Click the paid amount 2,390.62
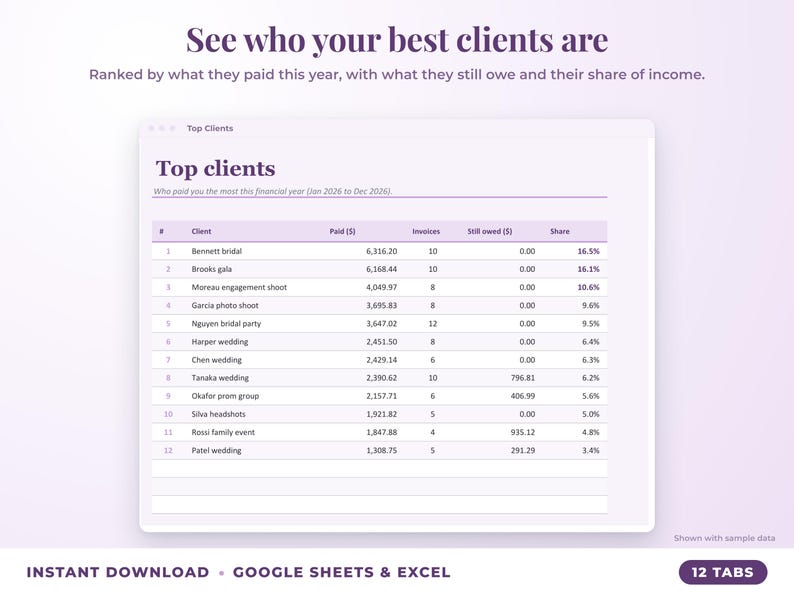This screenshot has width=794, height=596. 381,378
